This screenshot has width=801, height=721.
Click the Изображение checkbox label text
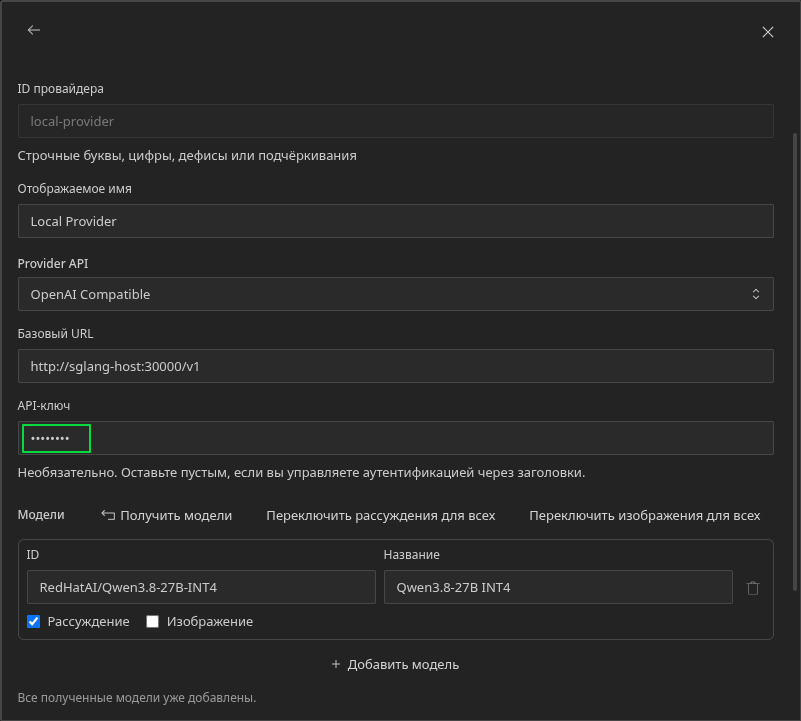coord(210,622)
